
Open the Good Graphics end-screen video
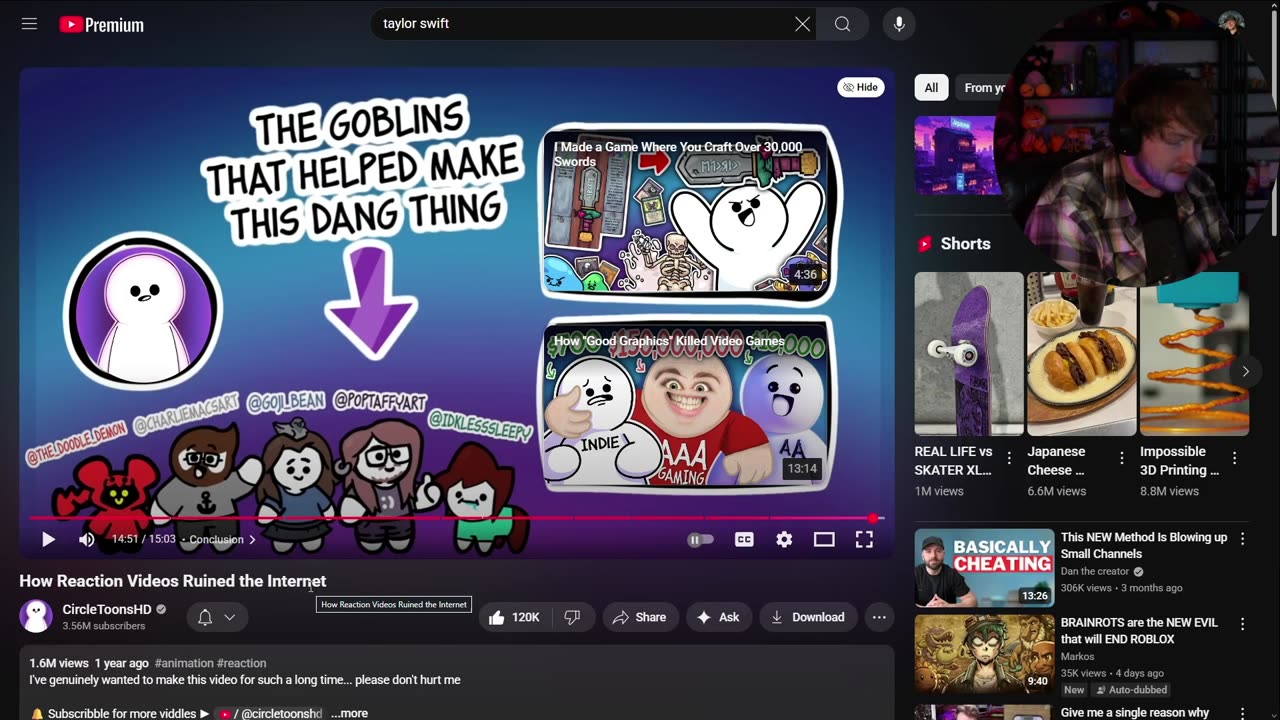[687, 406]
